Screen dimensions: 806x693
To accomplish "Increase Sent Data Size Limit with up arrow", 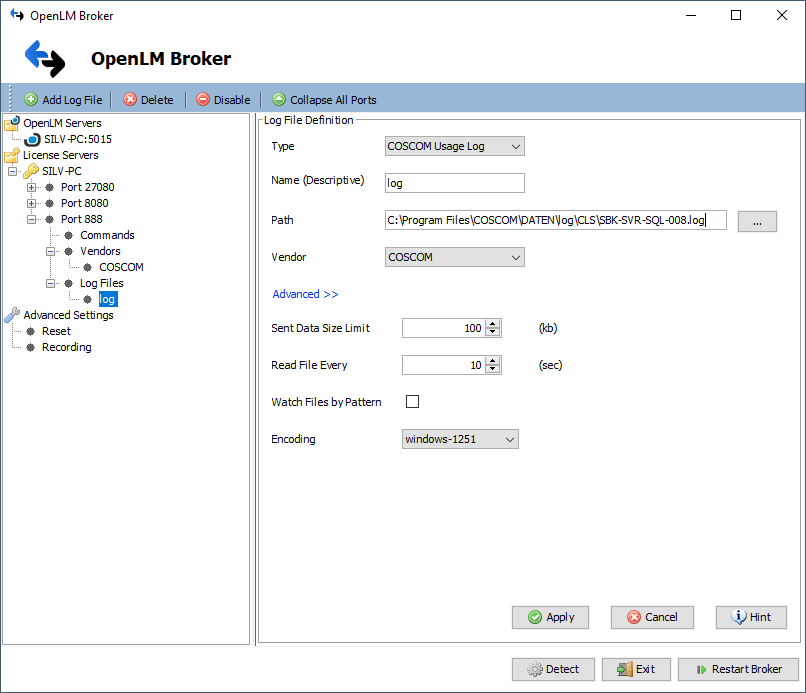I will (492, 324).
